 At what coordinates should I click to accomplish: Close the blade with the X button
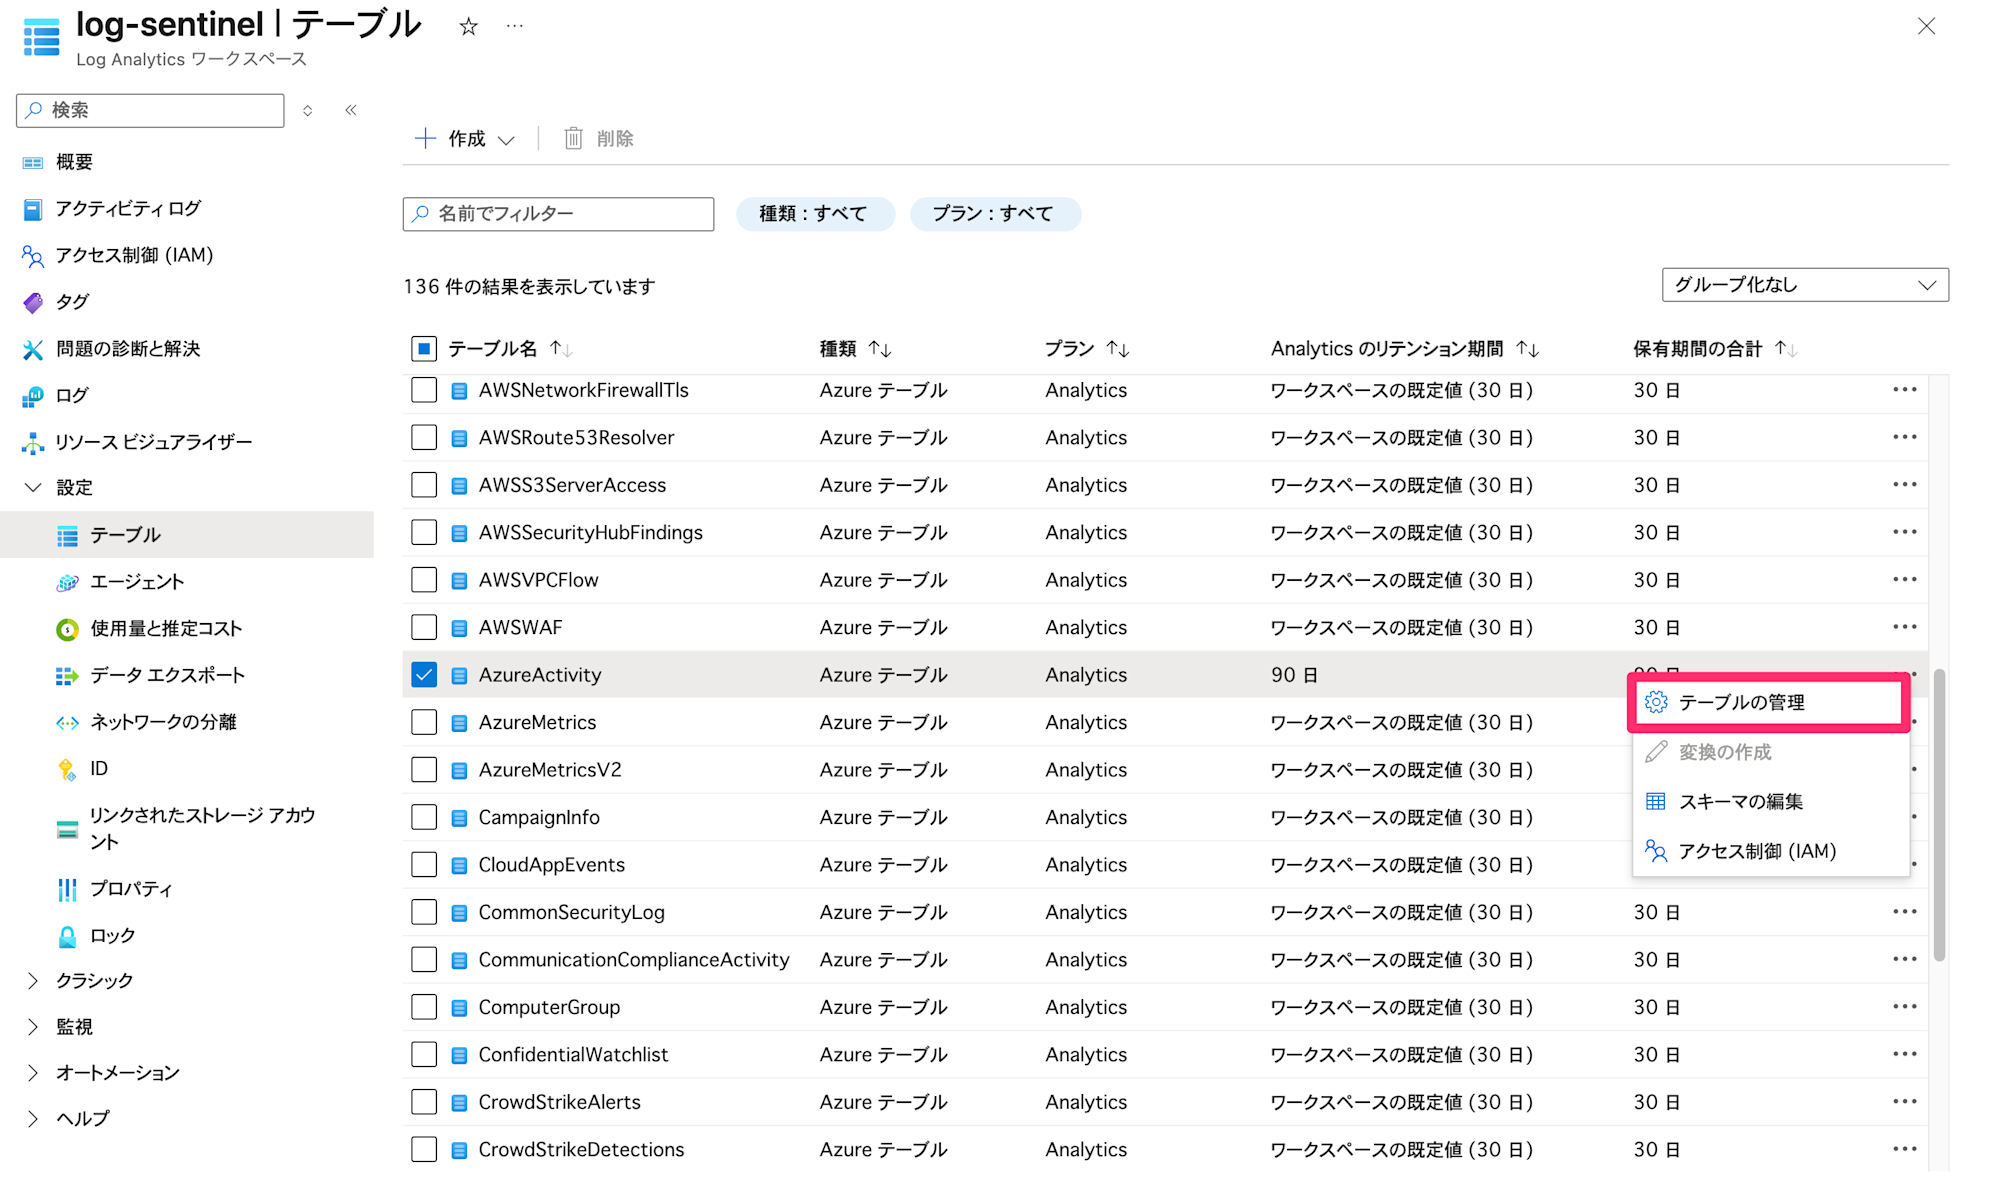pos(1926,27)
